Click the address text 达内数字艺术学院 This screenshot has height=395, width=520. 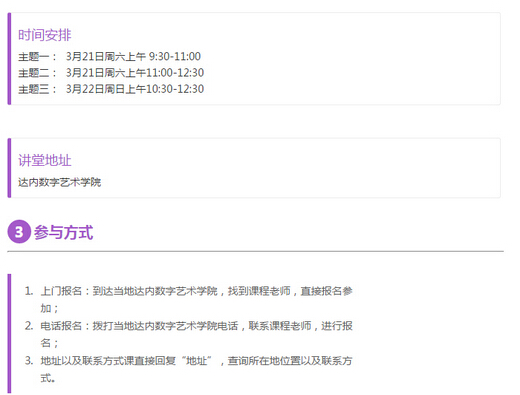point(59,182)
